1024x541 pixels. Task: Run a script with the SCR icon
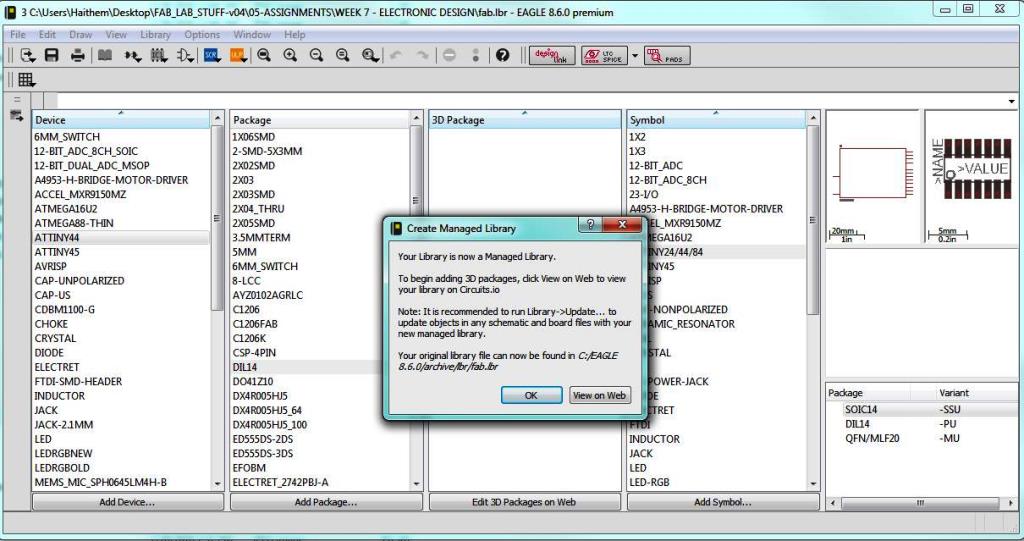pyautogui.click(x=212, y=56)
